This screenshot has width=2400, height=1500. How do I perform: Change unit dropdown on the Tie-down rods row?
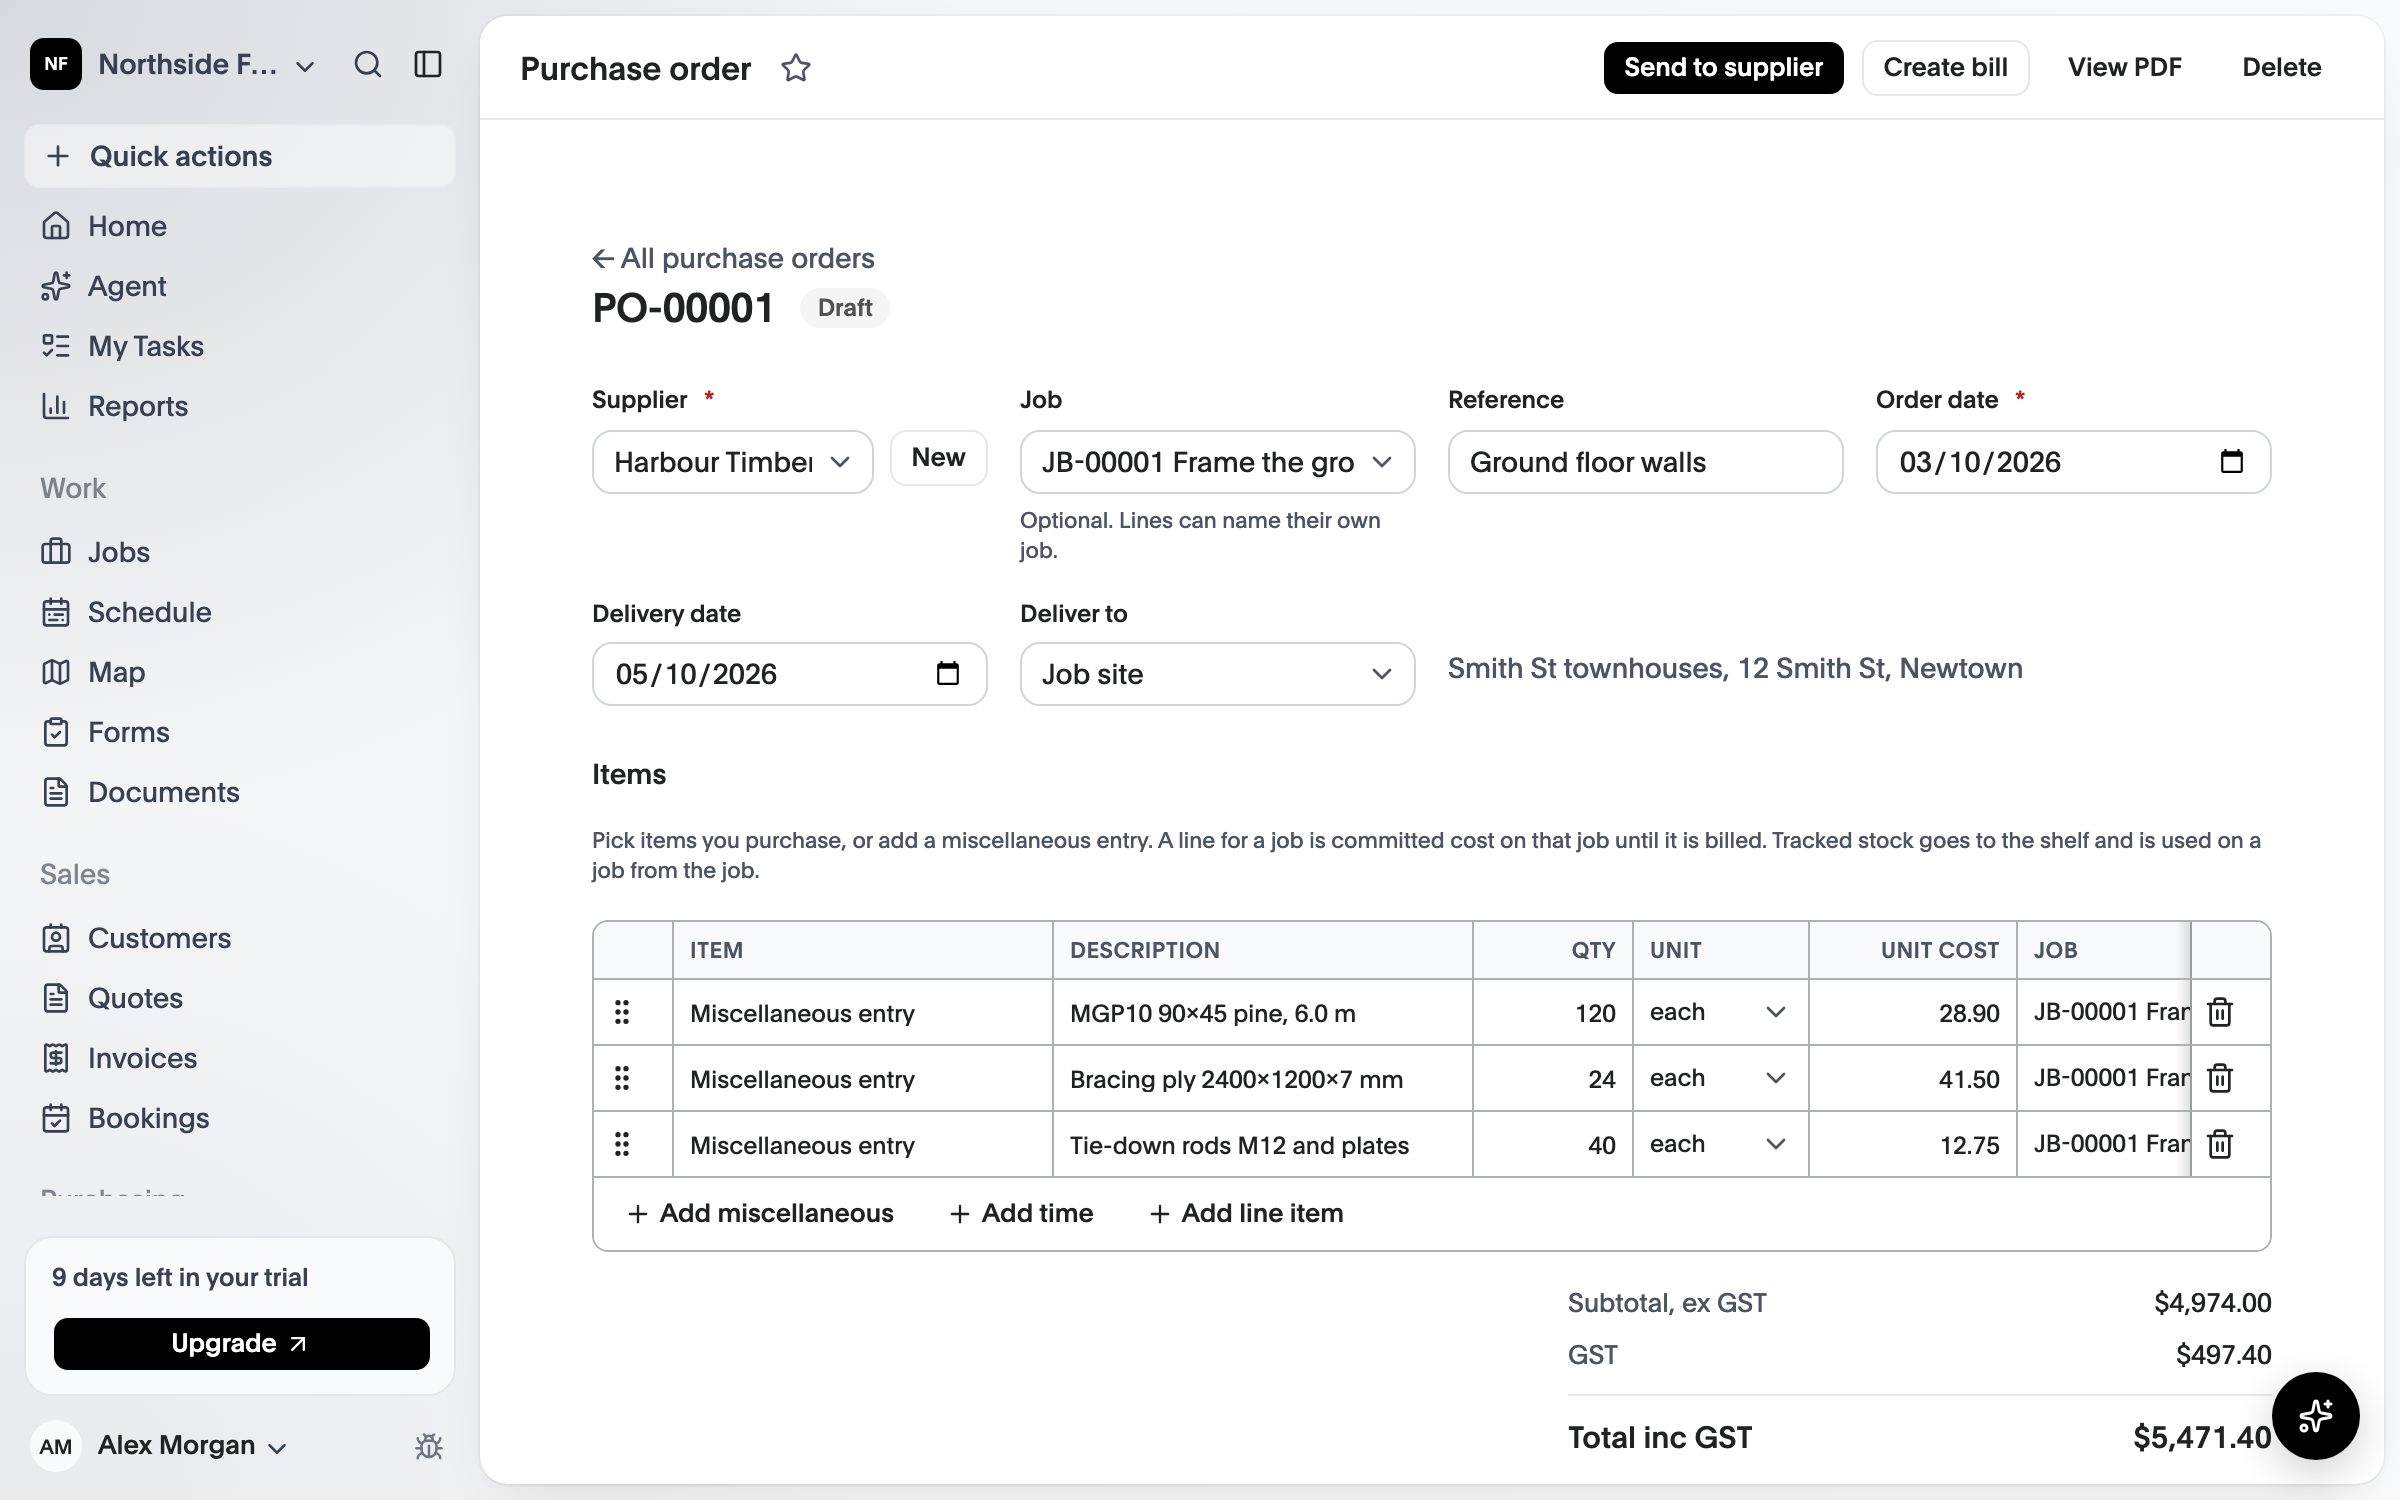(1720, 1144)
